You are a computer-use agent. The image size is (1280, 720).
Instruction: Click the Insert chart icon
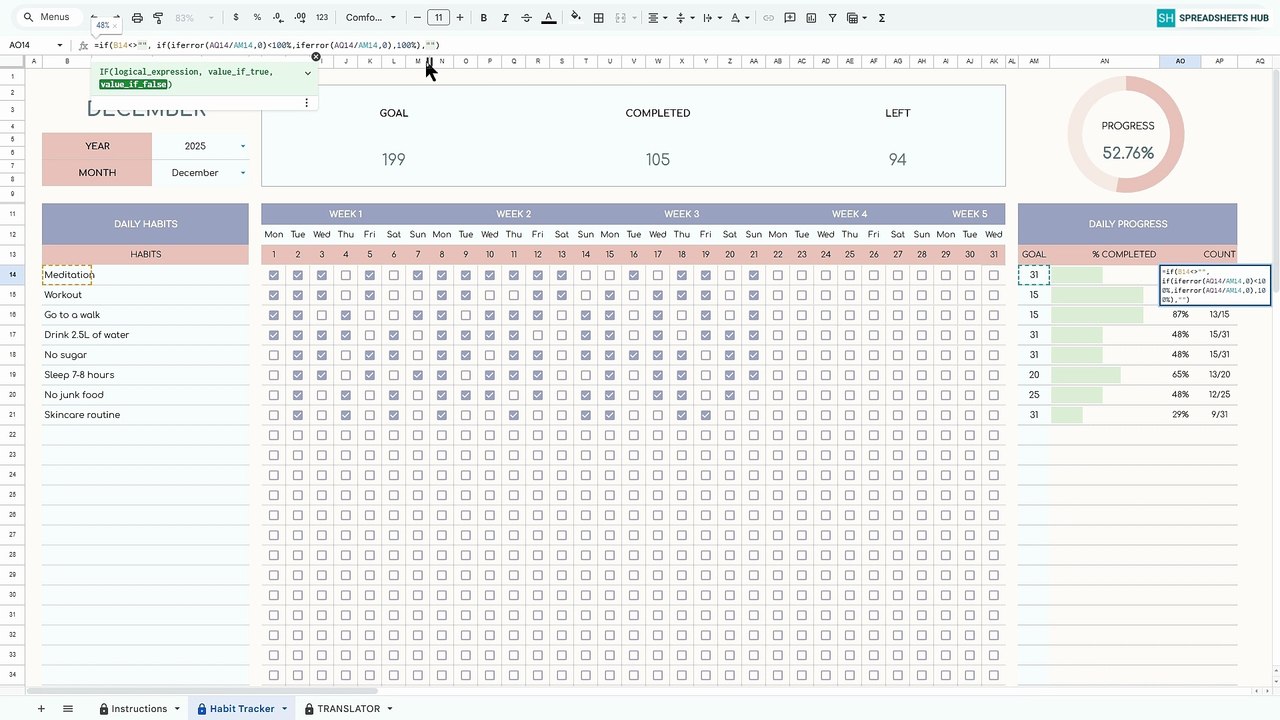point(811,18)
